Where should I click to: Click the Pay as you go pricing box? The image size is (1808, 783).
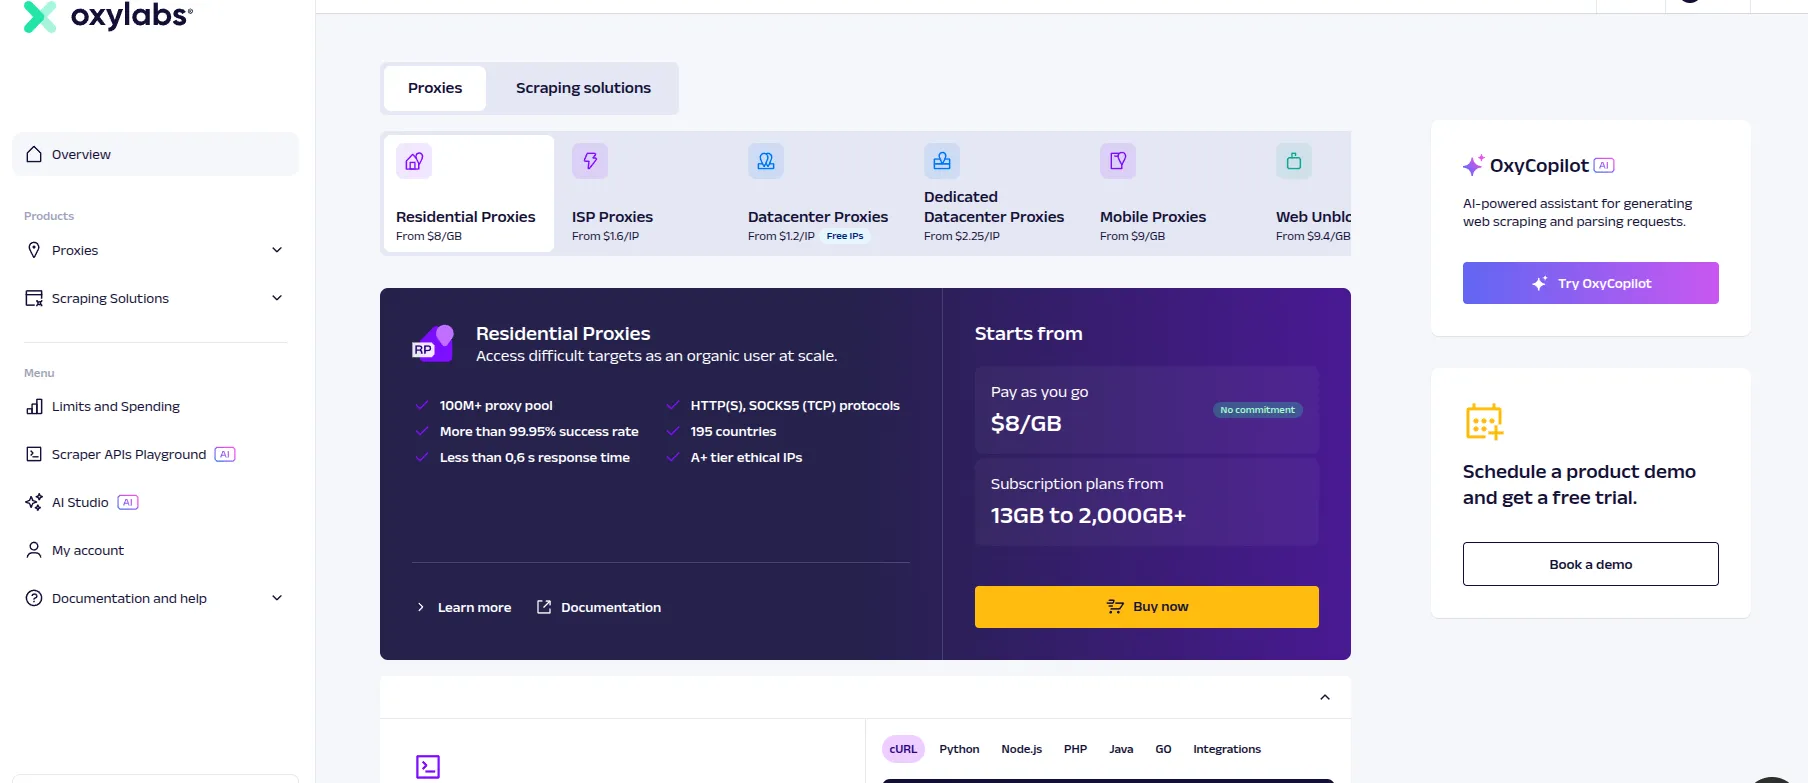tap(1147, 410)
